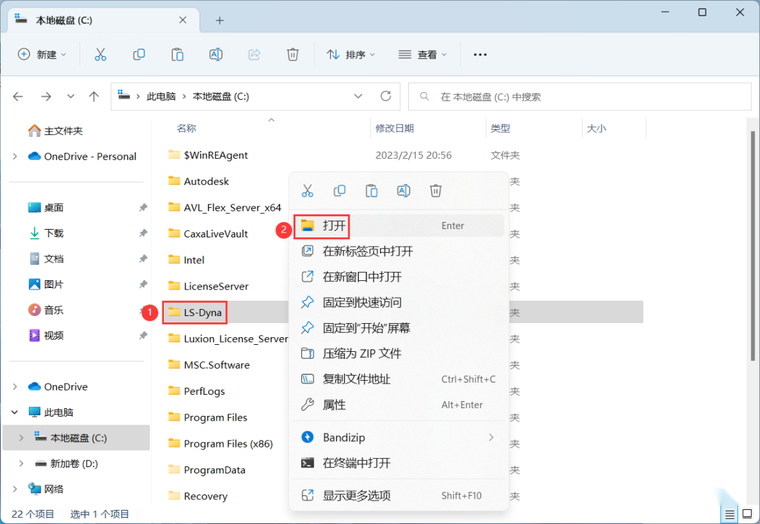Refresh the current folder view

point(386,96)
